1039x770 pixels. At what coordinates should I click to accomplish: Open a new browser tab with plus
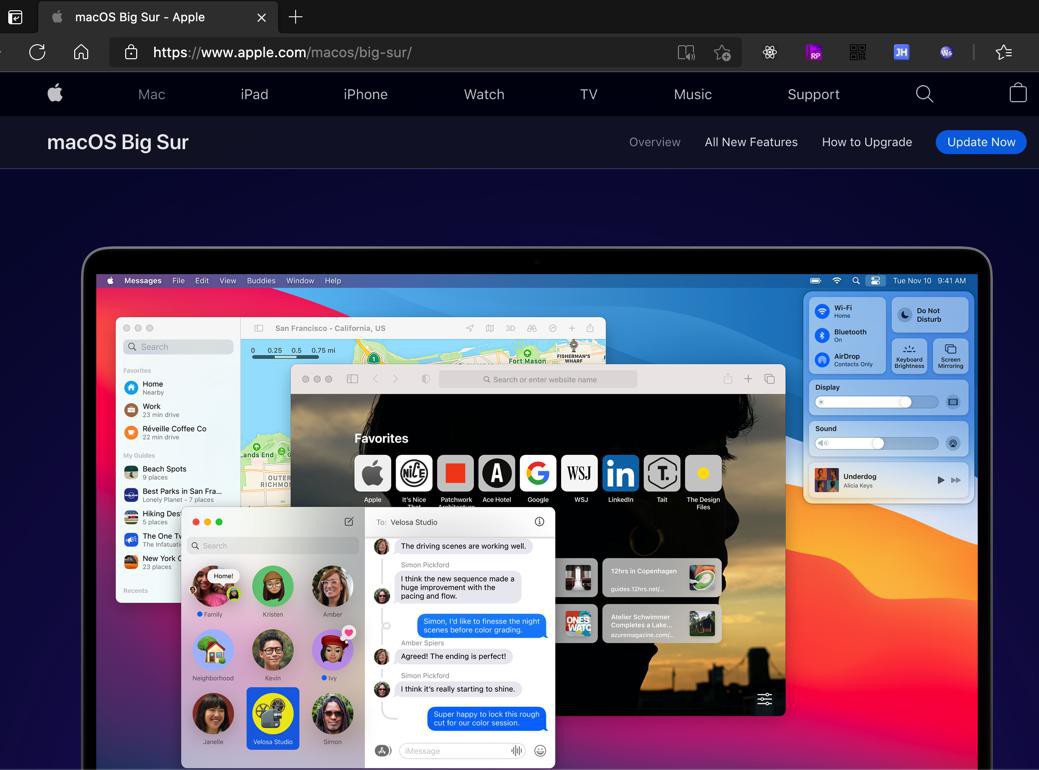(296, 17)
